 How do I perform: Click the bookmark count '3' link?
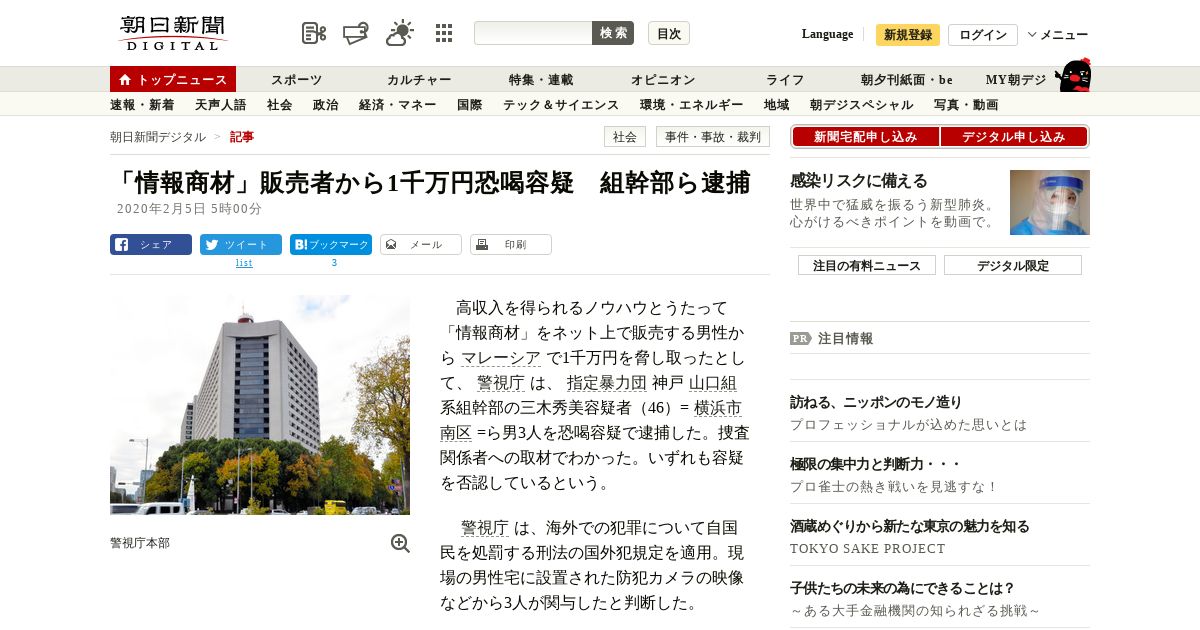tap(334, 263)
